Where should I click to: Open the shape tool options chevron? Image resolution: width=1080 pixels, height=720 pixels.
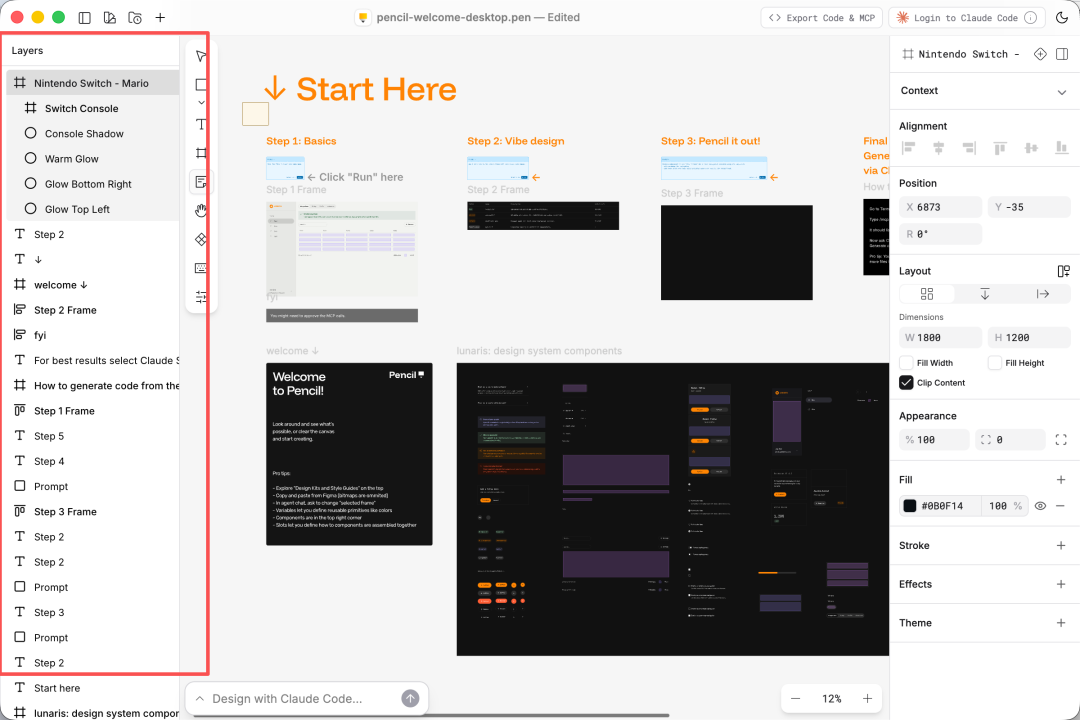(x=201, y=103)
